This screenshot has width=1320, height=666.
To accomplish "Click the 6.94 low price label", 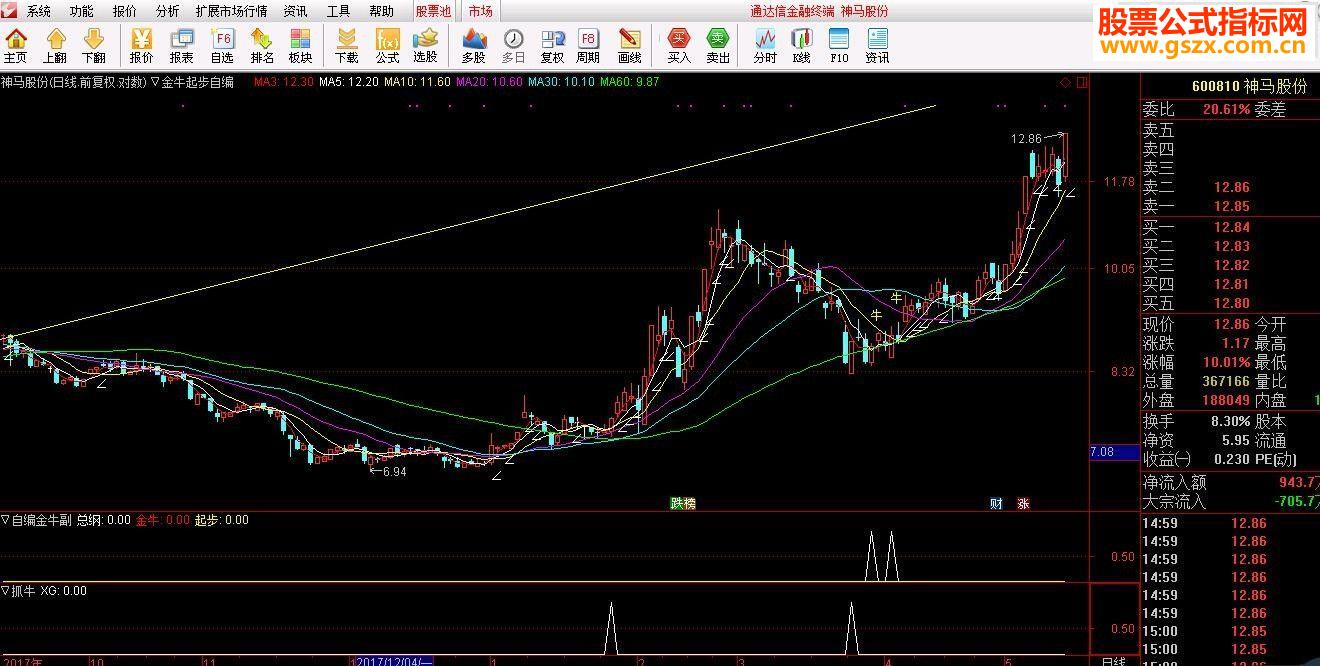I will coord(394,472).
